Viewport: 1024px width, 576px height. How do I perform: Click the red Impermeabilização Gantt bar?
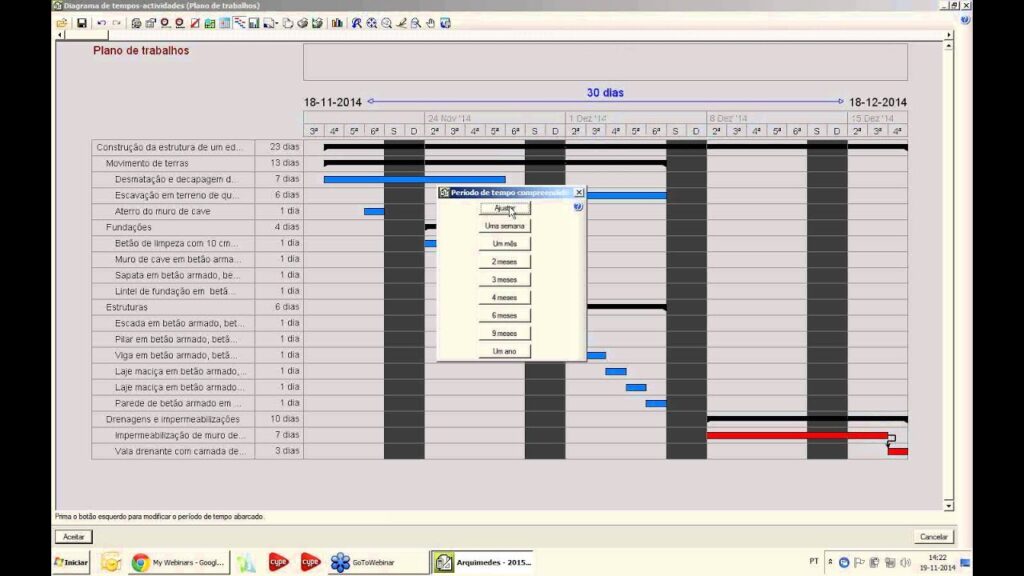coord(796,435)
